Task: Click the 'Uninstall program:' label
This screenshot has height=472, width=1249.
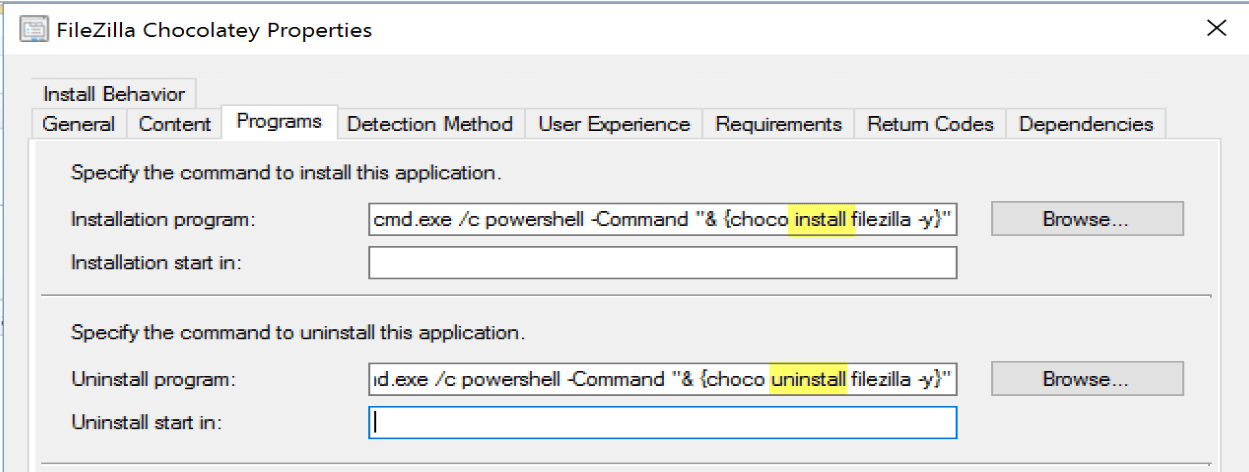Action: [x=152, y=380]
